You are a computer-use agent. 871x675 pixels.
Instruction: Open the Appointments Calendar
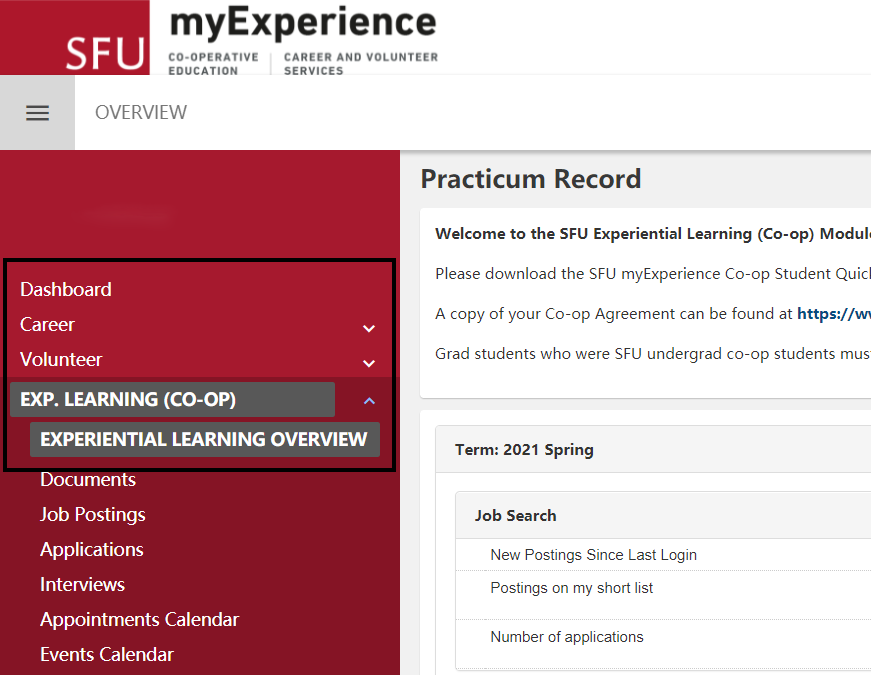pyautogui.click(x=139, y=619)
